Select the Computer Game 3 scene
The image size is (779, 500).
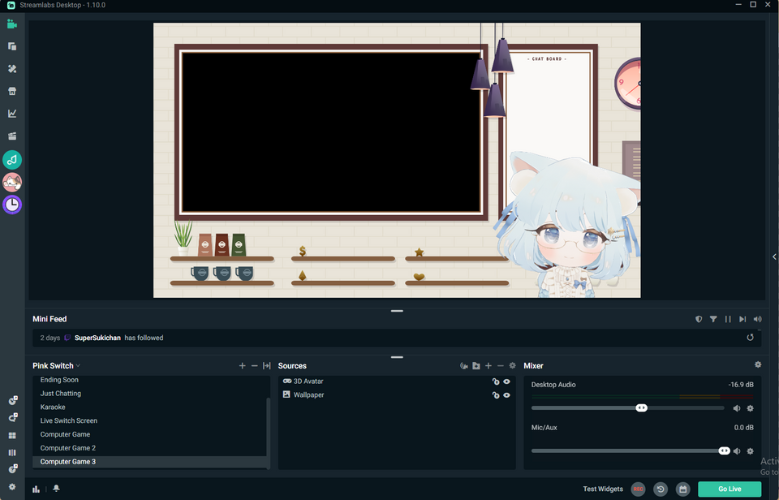(x=150, y=462)
